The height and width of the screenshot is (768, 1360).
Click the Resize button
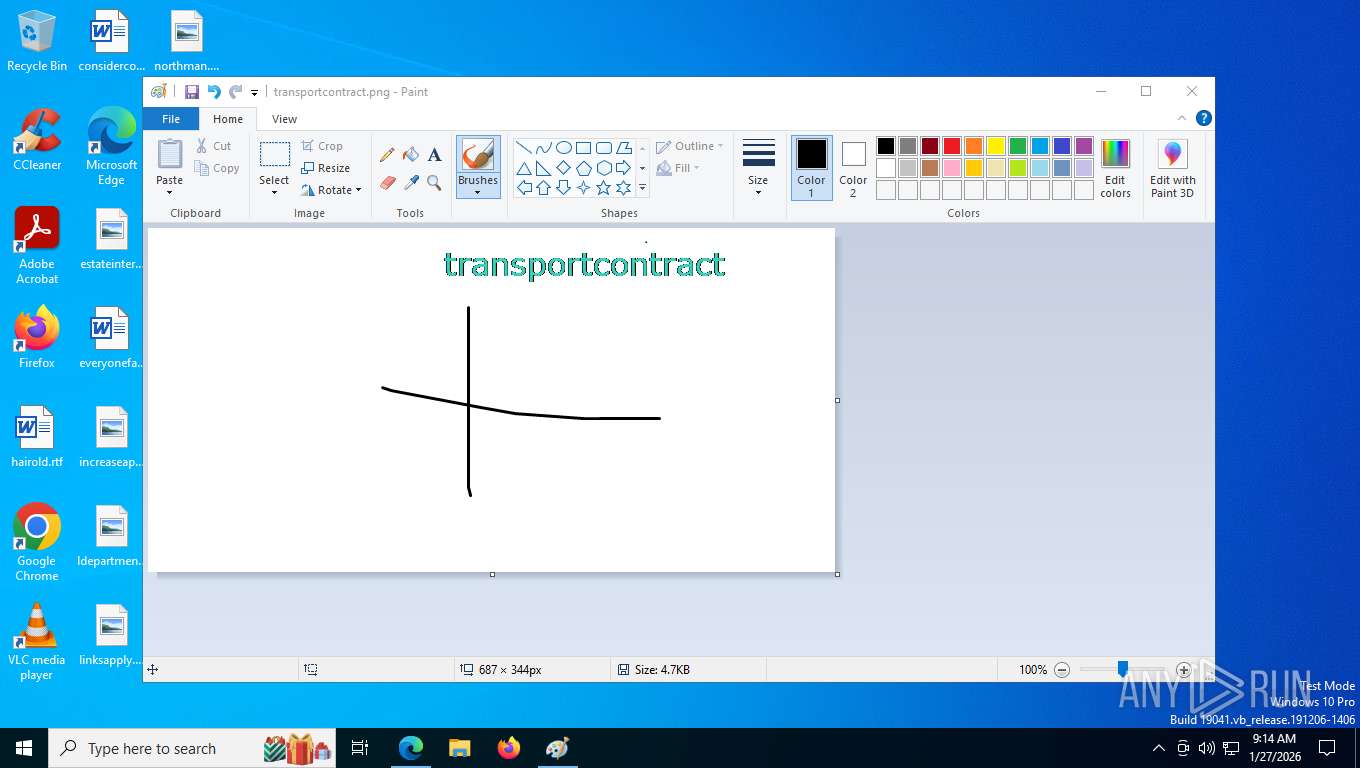click(x=325, y=168)
